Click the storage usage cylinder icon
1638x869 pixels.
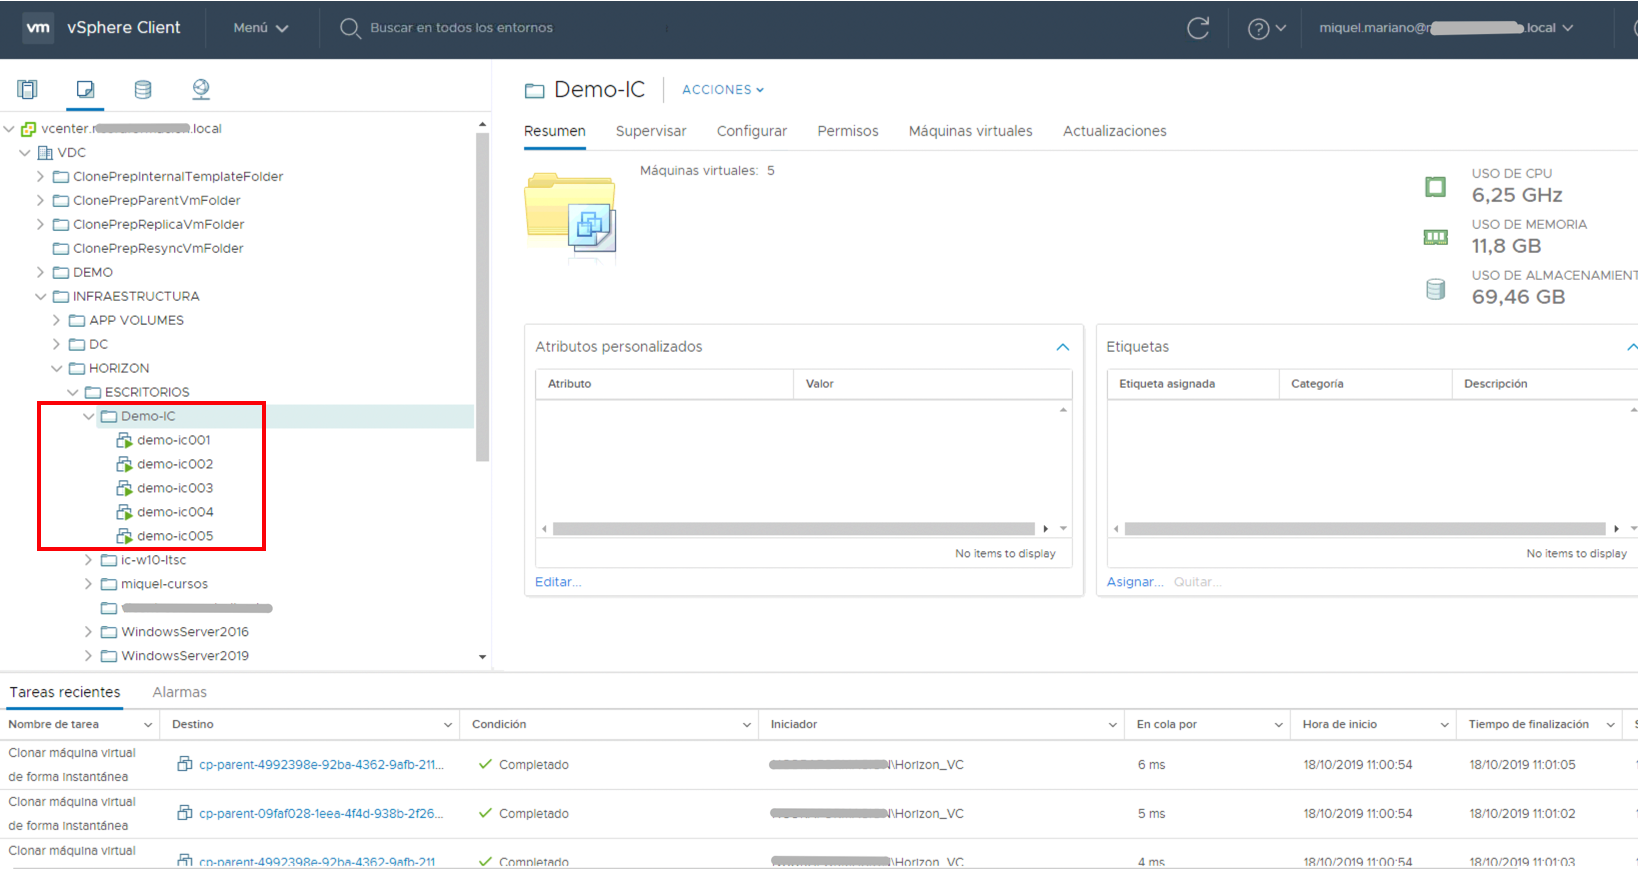coord(1435,289)
